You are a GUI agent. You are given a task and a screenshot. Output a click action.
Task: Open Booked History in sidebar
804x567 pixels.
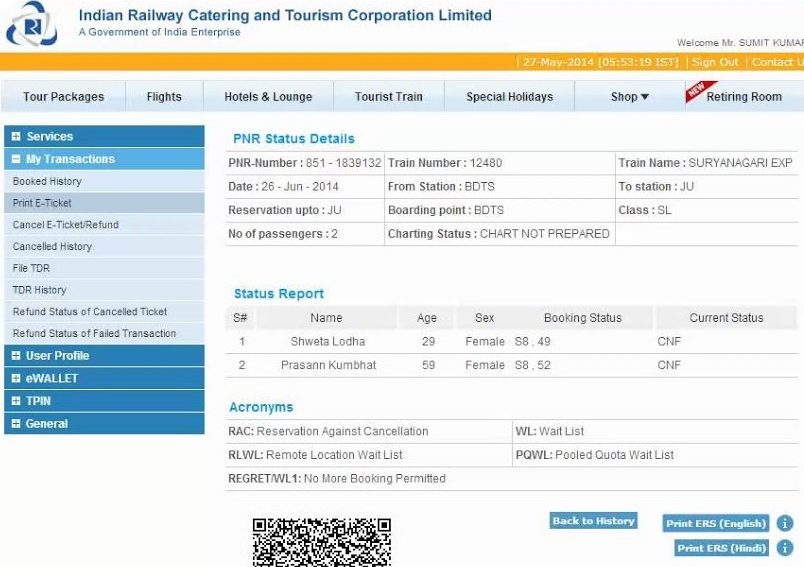pyautogui.click(x=104, y=181)
